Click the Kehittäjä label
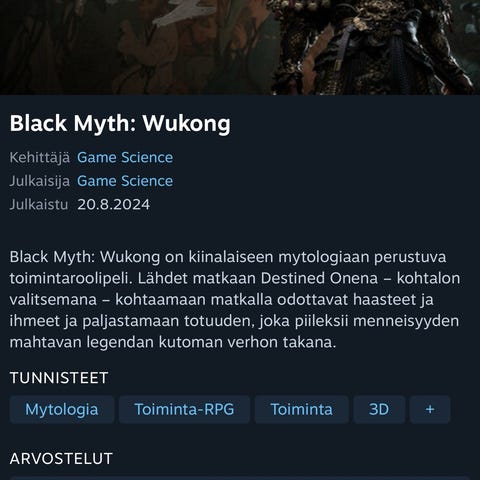 click(40, 157)
